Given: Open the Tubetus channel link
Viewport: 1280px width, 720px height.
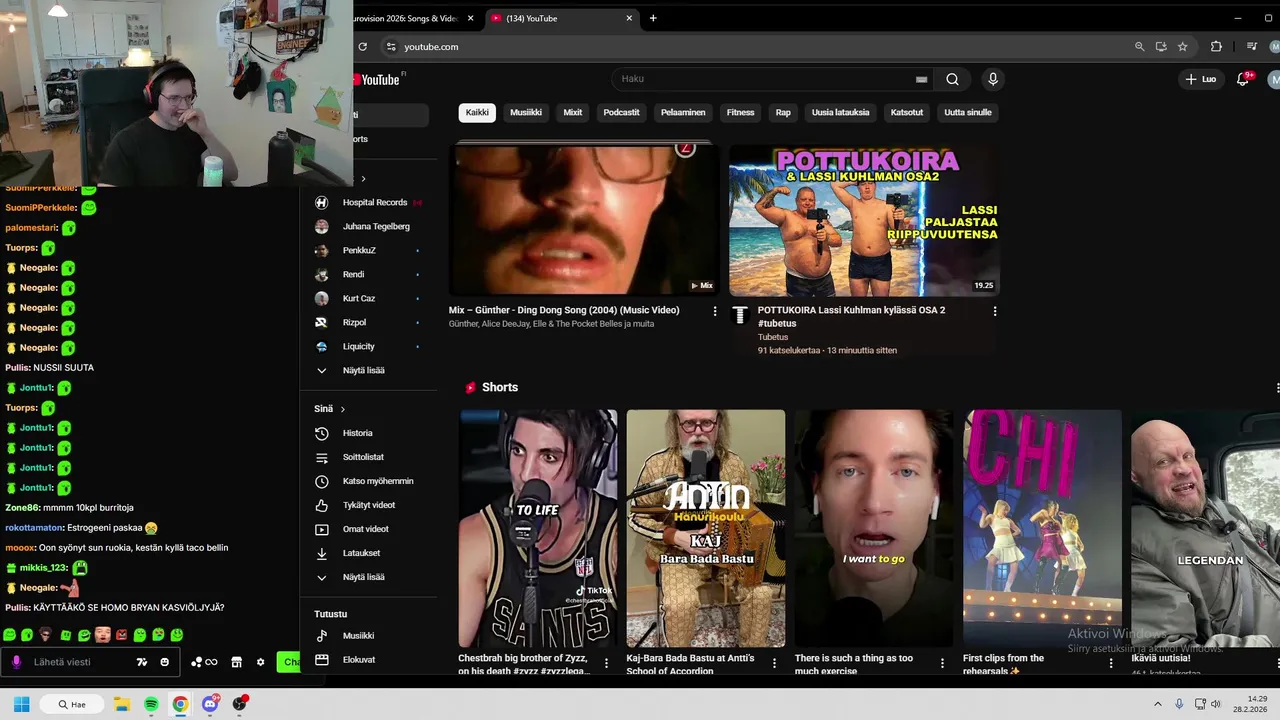Looking at the screenshot, I should [773, 337].
